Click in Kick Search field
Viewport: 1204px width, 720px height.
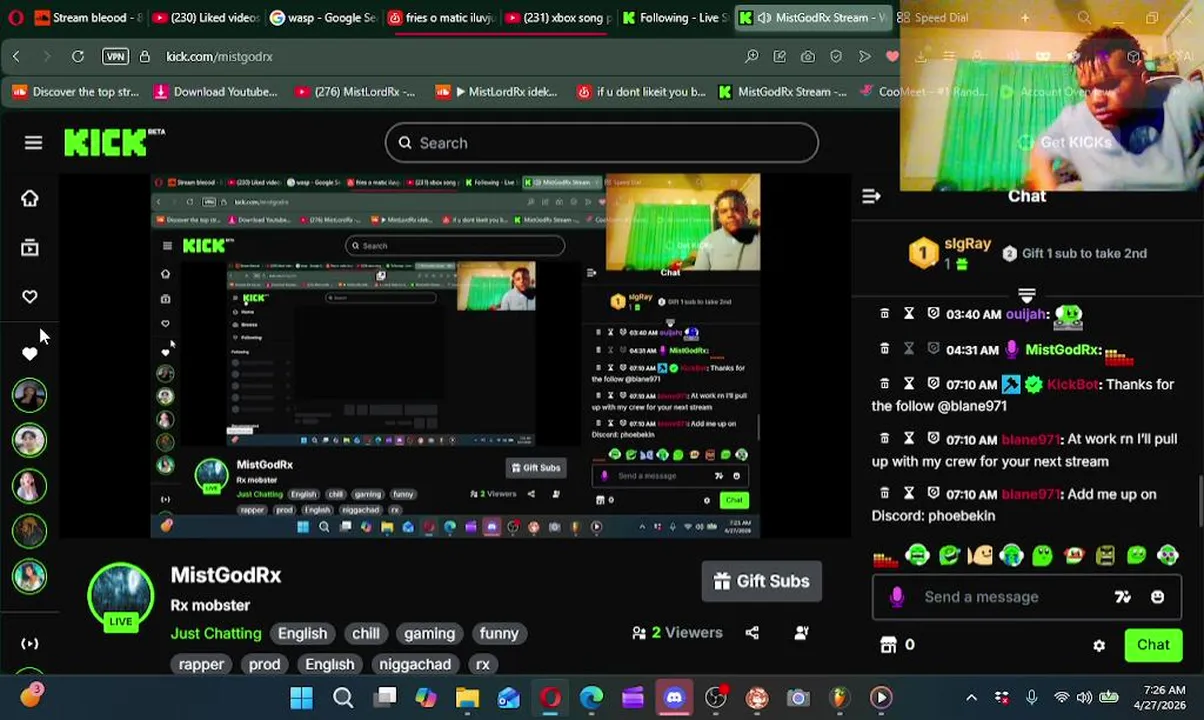[x=602, y=143]
